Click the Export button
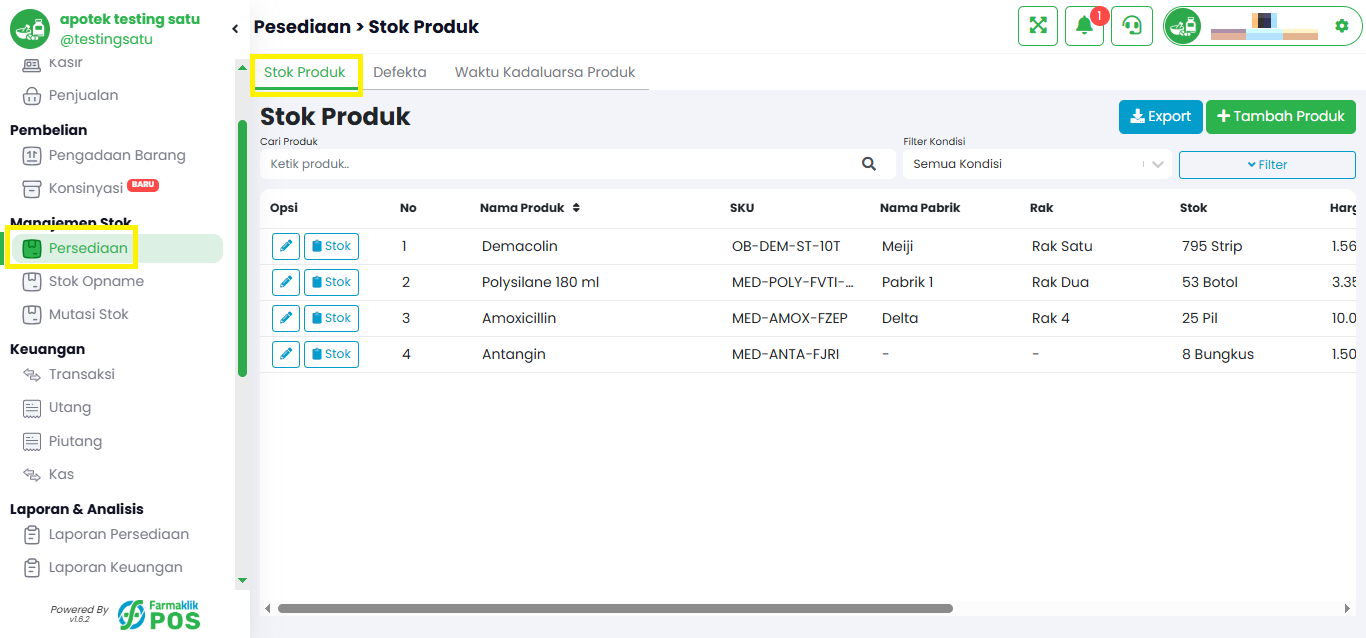This screenshot has width=1366, height=638. pos(1160,116)
